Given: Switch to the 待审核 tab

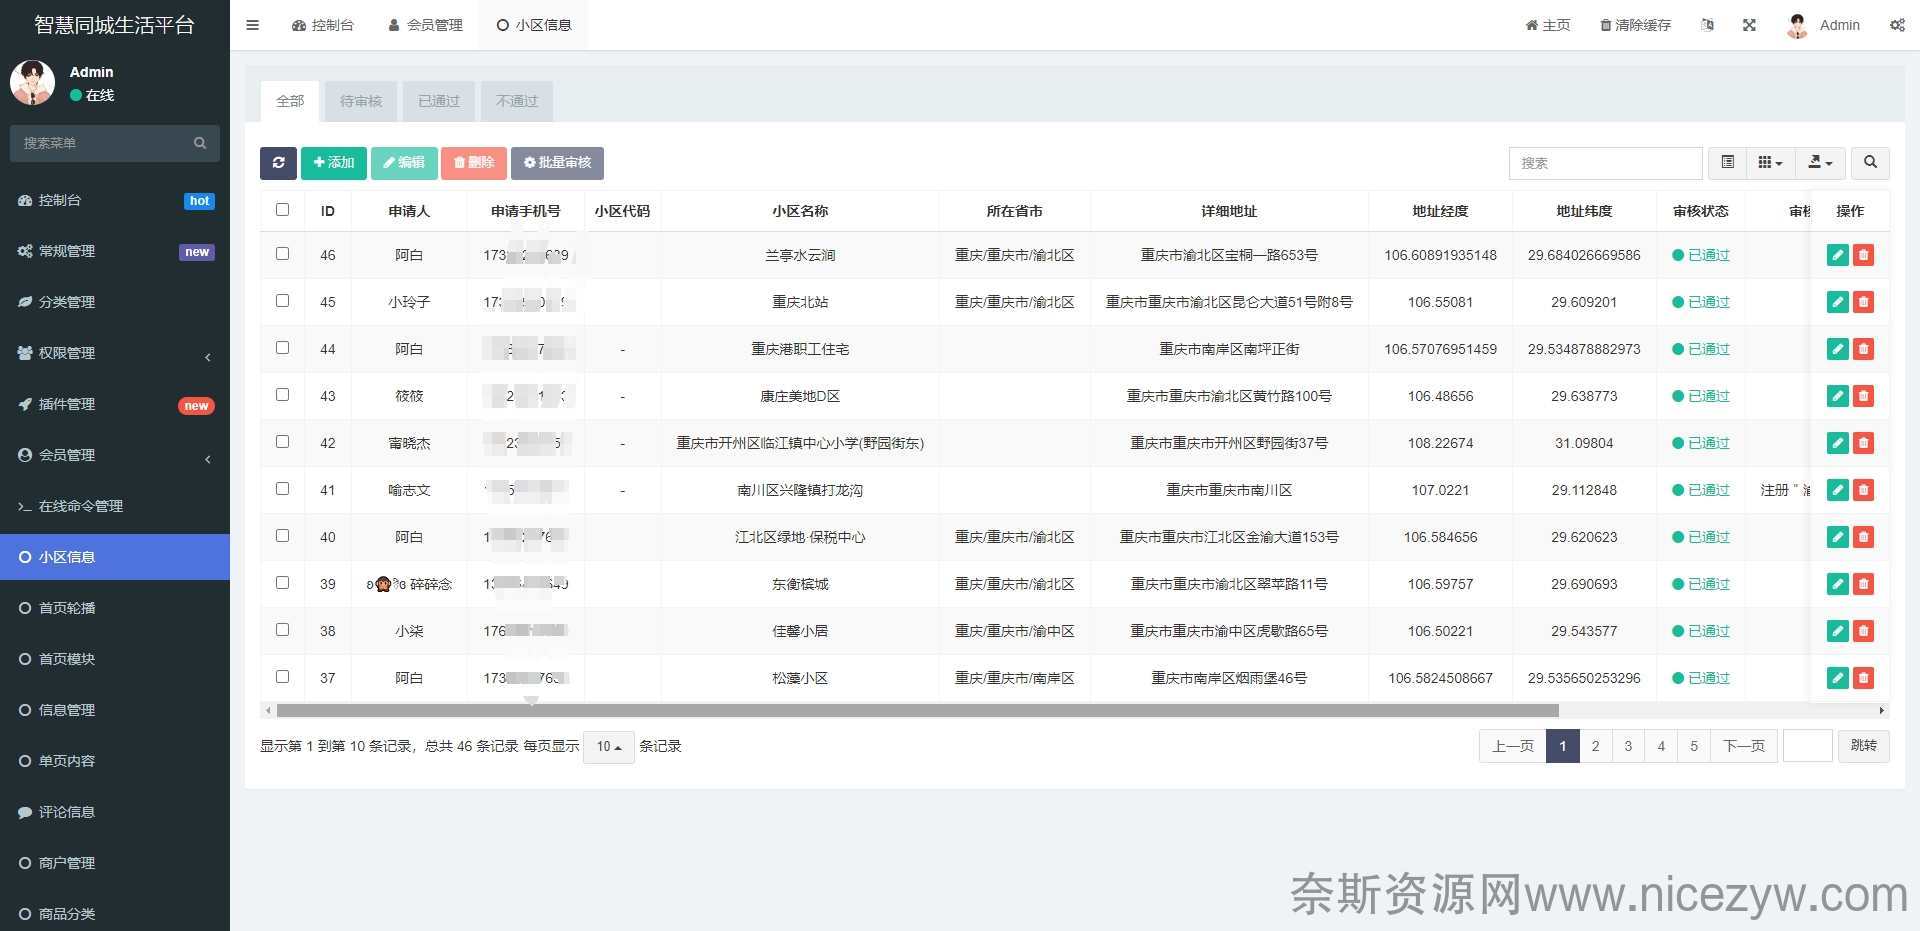Looking at the screenshot, I should pos(361,101).
